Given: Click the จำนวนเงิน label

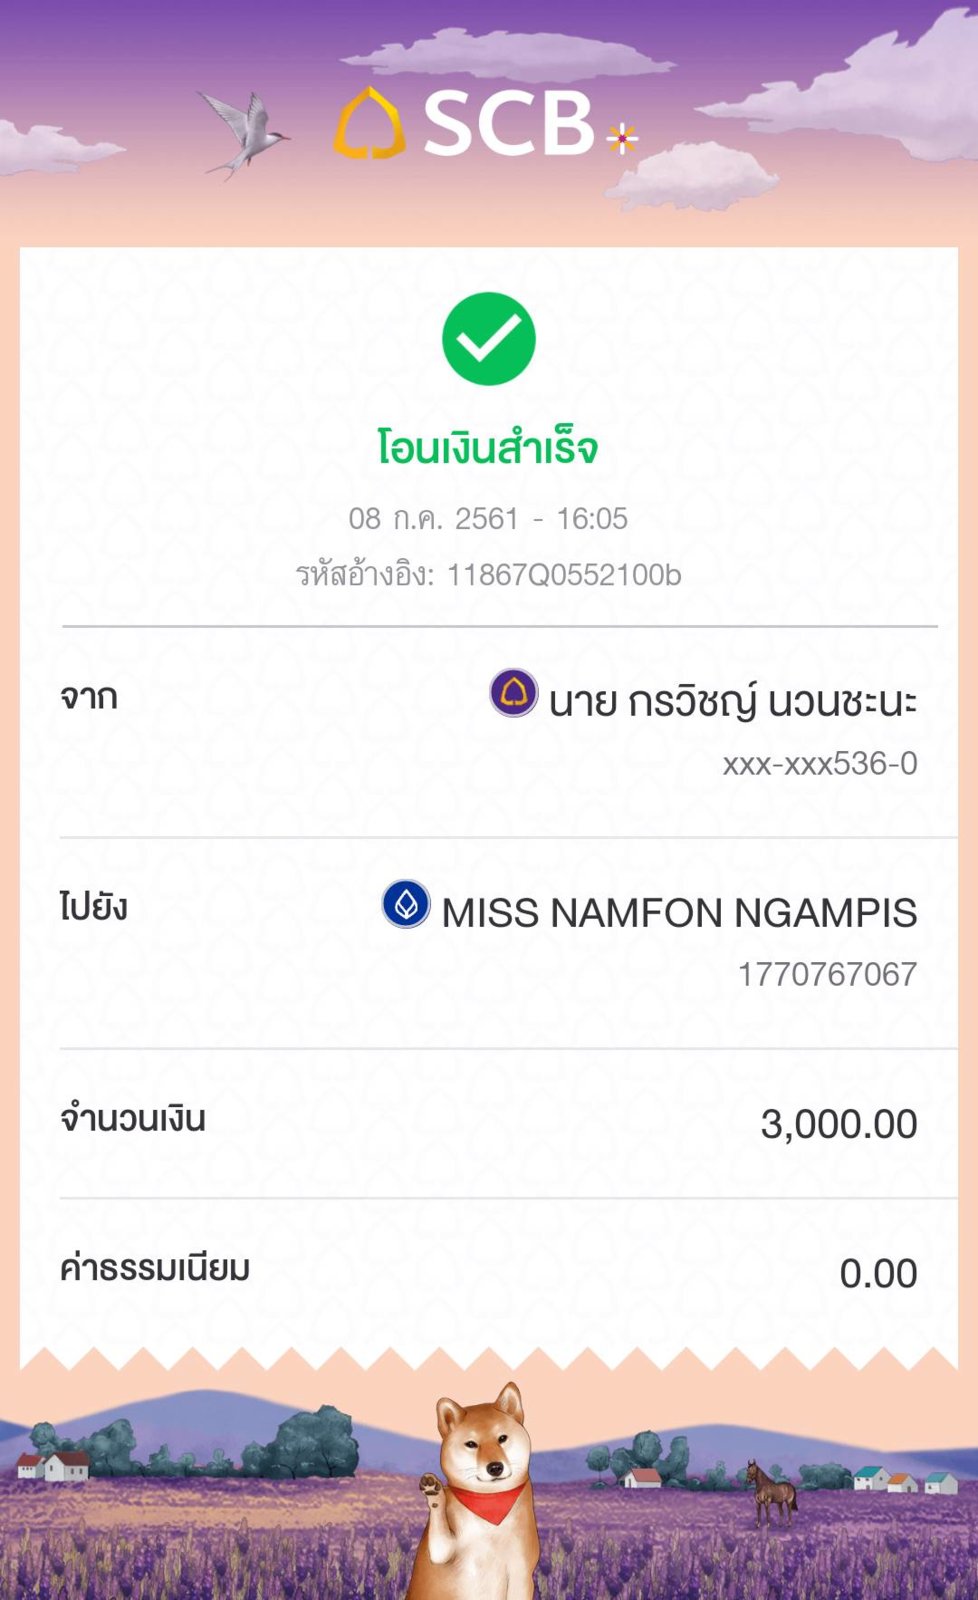Looking at the screenshot, I should click(x=133, y=1118).
